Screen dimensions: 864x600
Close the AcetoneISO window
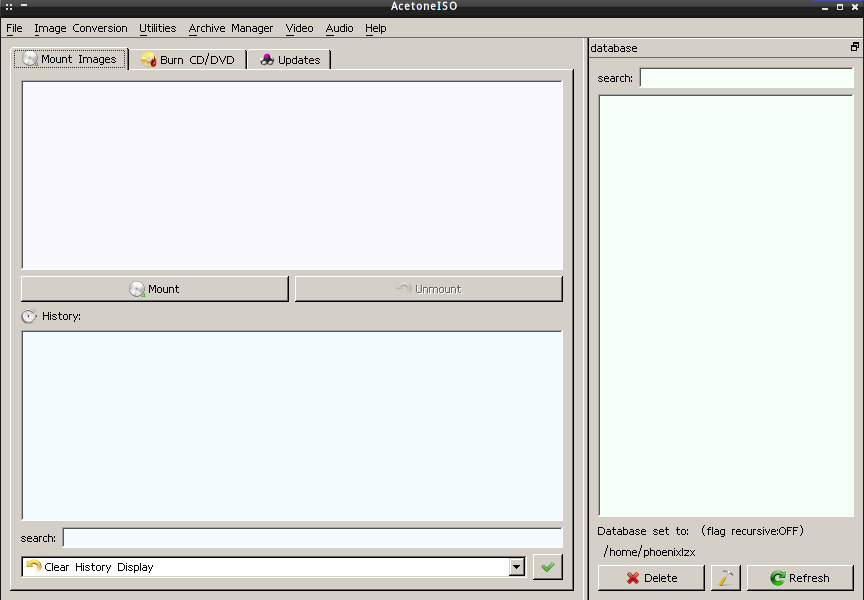pyautogui.click(x=855, y=7)
